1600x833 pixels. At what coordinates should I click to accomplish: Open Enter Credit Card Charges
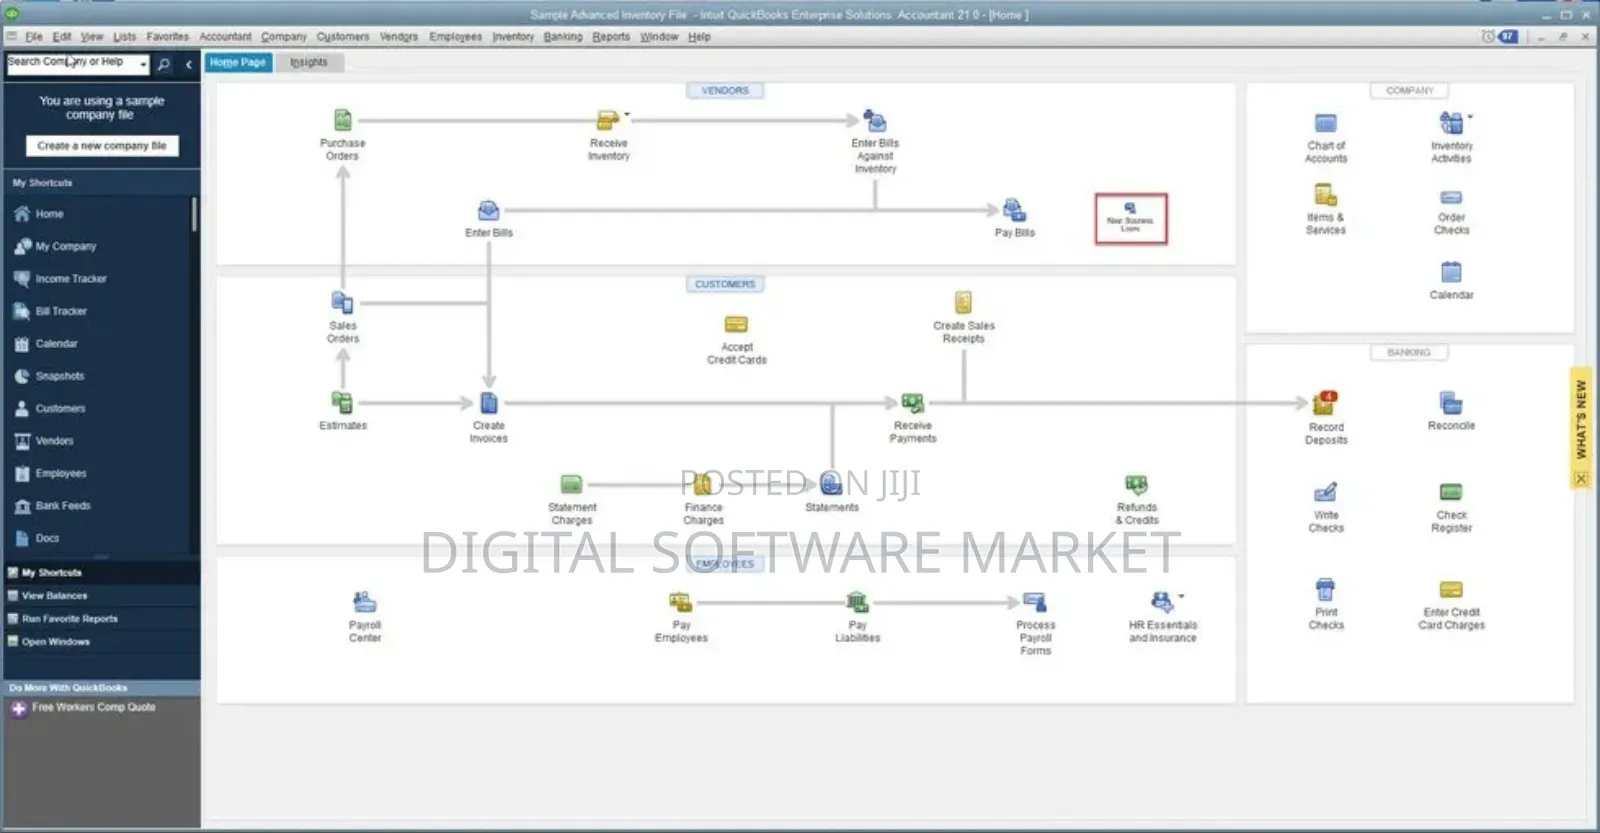1451,590
